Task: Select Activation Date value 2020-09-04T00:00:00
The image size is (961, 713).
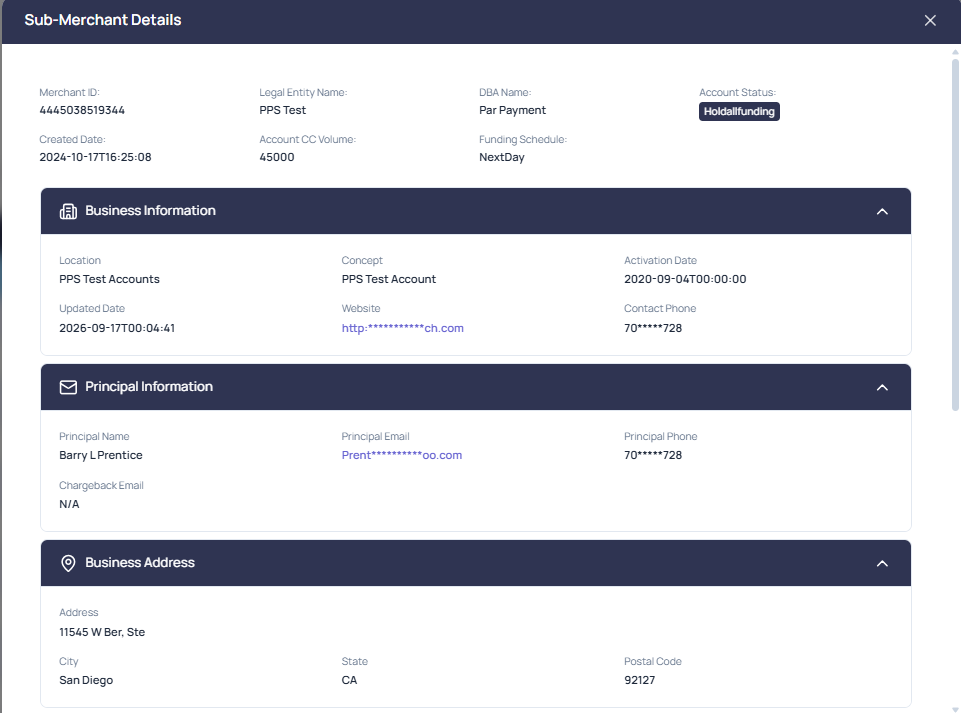Action: pyautogui.click(x=685, y=280)
